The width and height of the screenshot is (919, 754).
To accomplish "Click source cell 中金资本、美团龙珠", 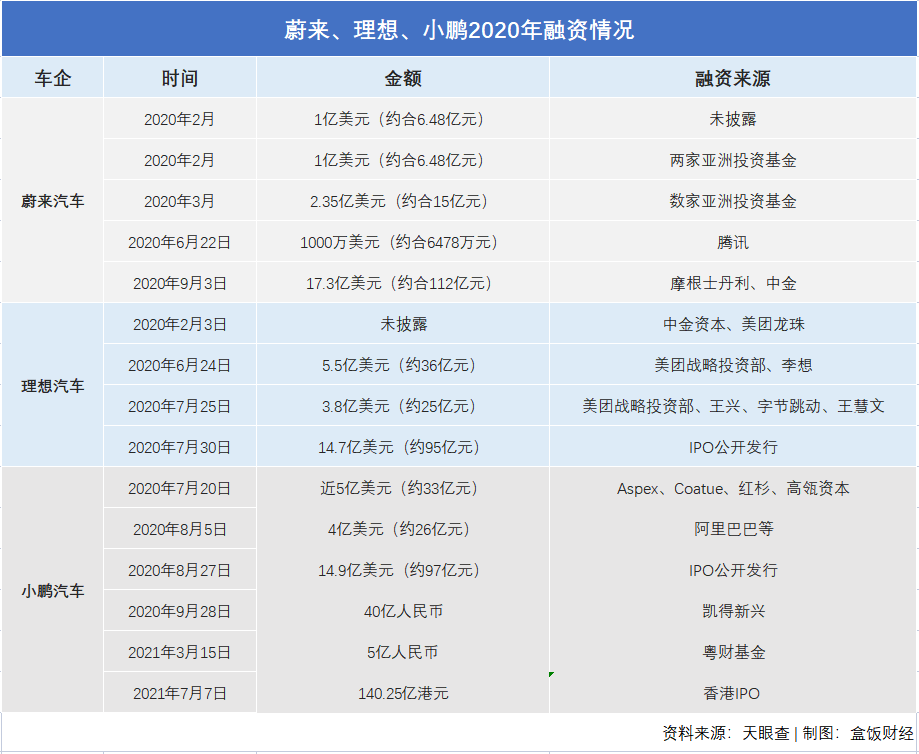I will [733, 324].
